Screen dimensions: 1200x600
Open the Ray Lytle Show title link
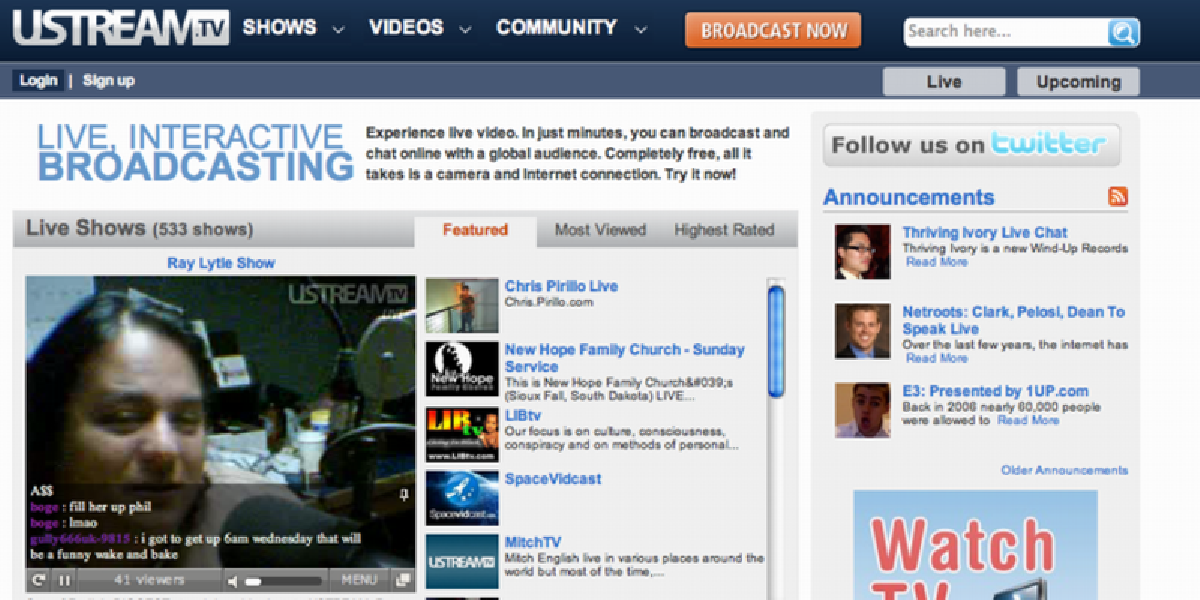click(x=221, y=263)
